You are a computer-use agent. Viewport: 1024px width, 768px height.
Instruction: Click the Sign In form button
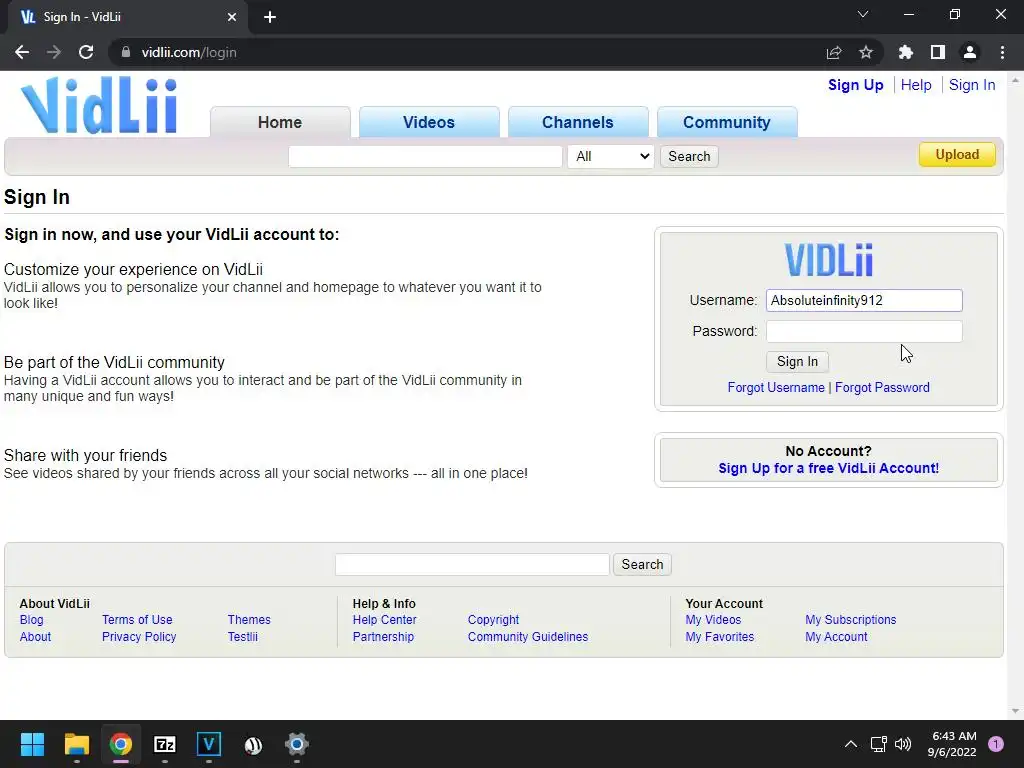(x=797, y=362)
